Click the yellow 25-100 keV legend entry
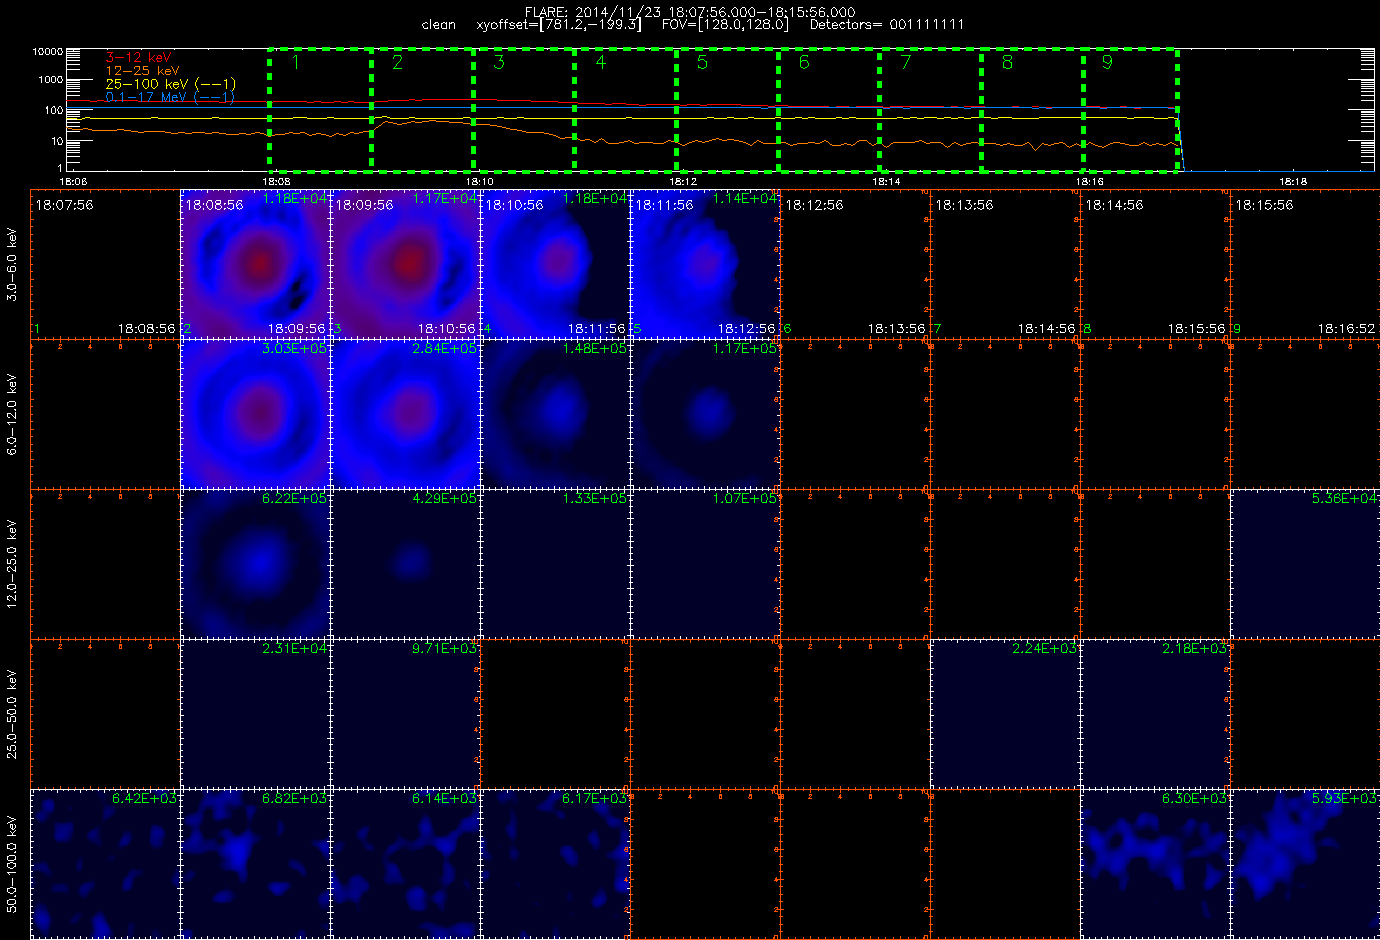 [170, 84]
